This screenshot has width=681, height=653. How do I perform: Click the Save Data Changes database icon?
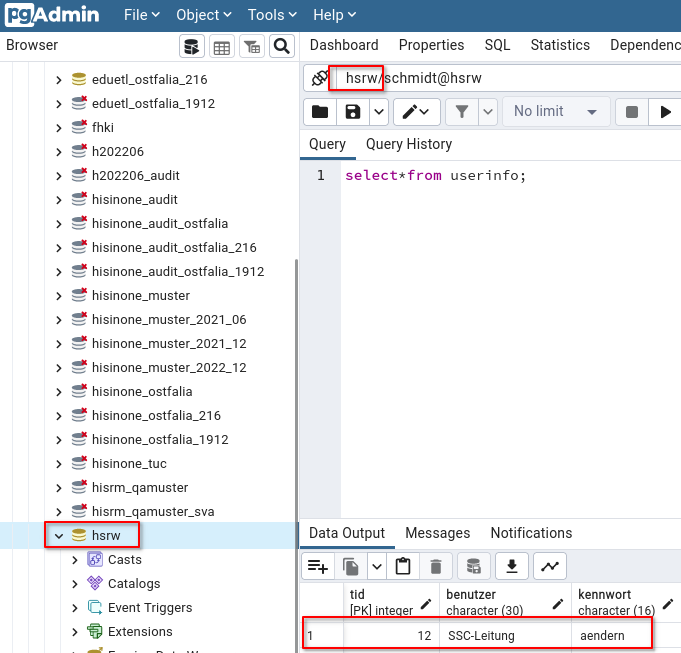tap(473, 567)
